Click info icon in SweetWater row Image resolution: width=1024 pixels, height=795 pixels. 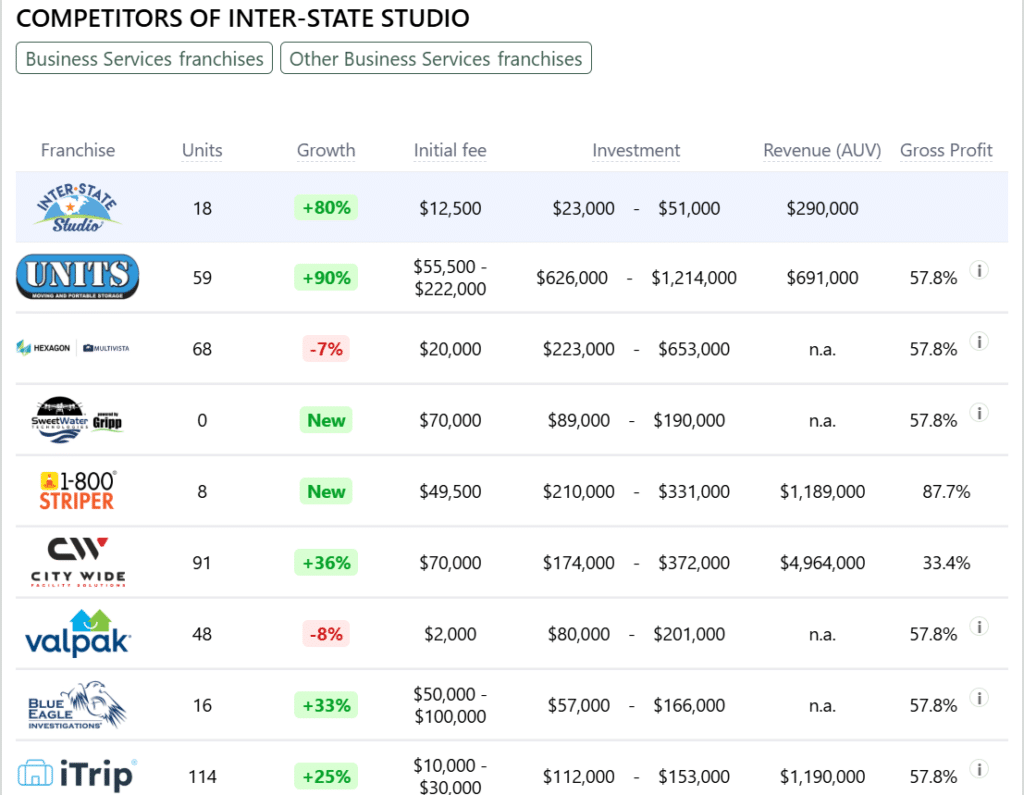click(978, 412)
